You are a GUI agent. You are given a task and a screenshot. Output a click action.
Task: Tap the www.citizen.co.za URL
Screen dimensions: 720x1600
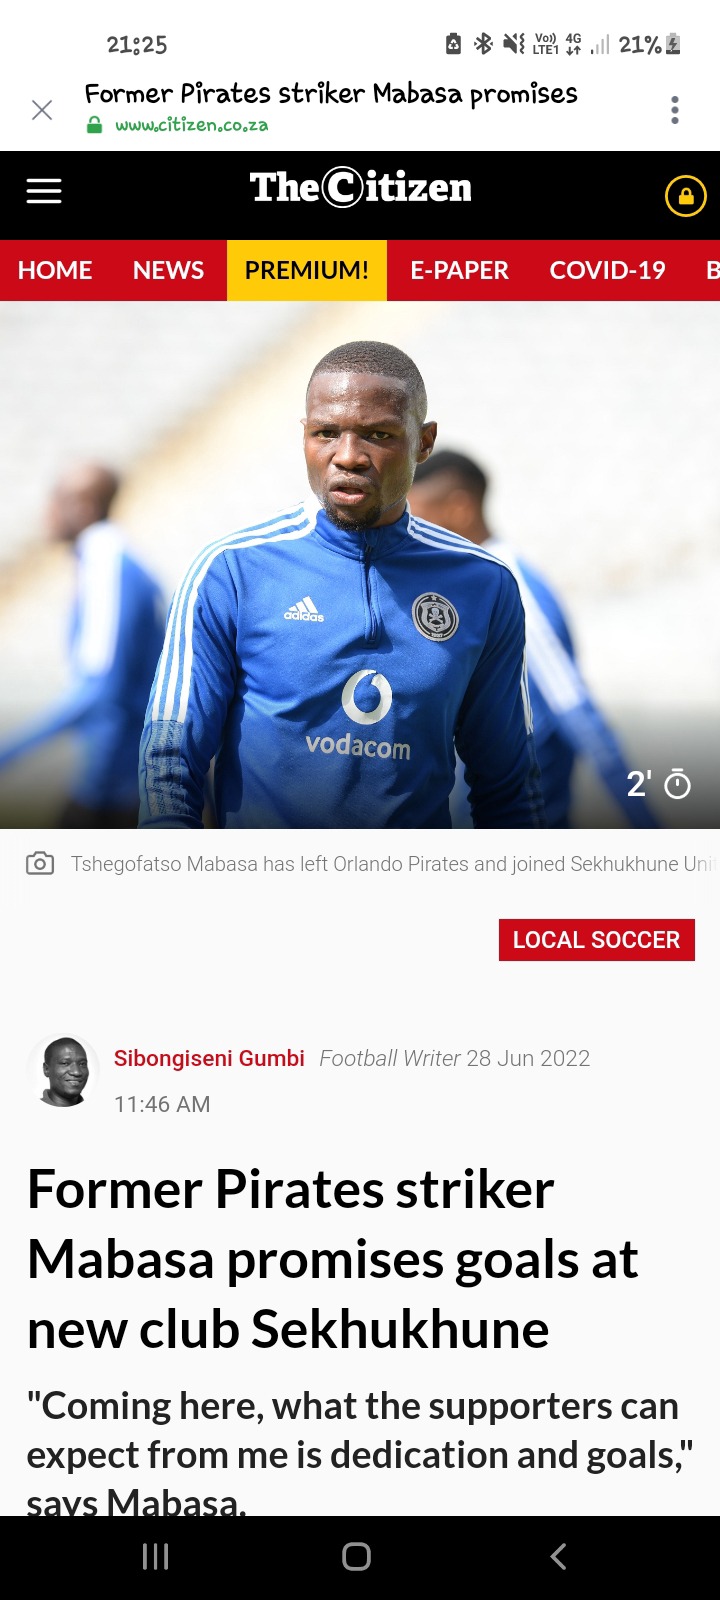pyautogui.click(x=191, y=126)
